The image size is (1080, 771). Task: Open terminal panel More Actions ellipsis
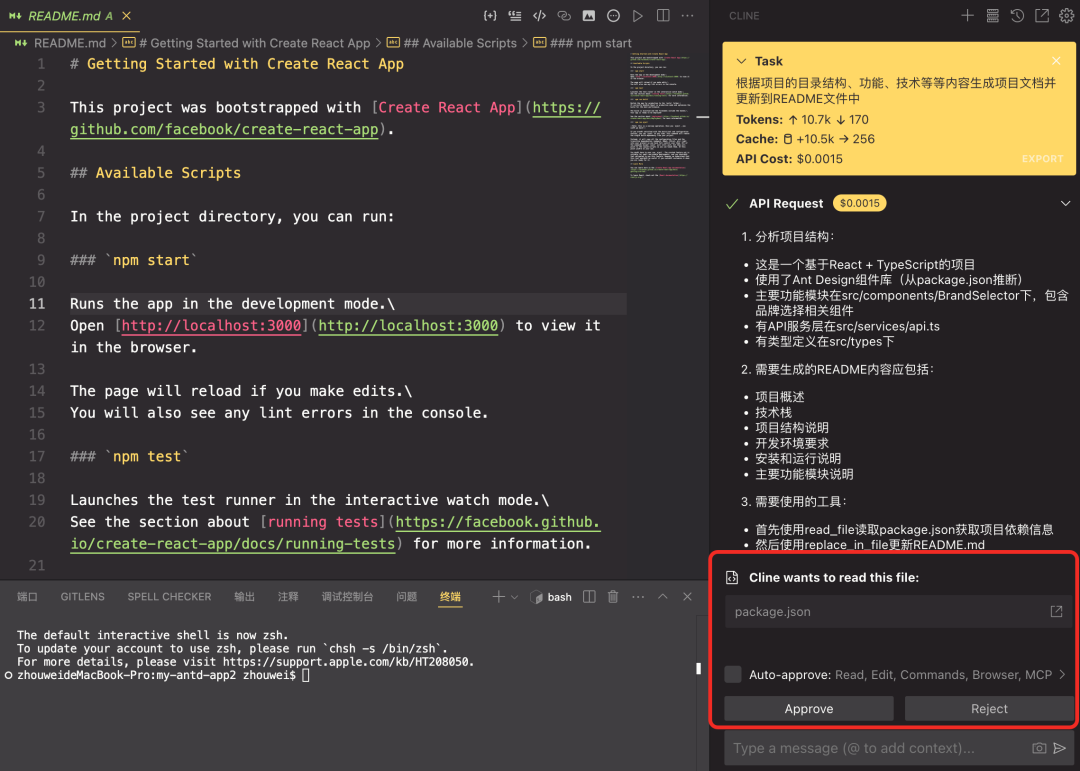pyautogui.click(x=638, y=597)
